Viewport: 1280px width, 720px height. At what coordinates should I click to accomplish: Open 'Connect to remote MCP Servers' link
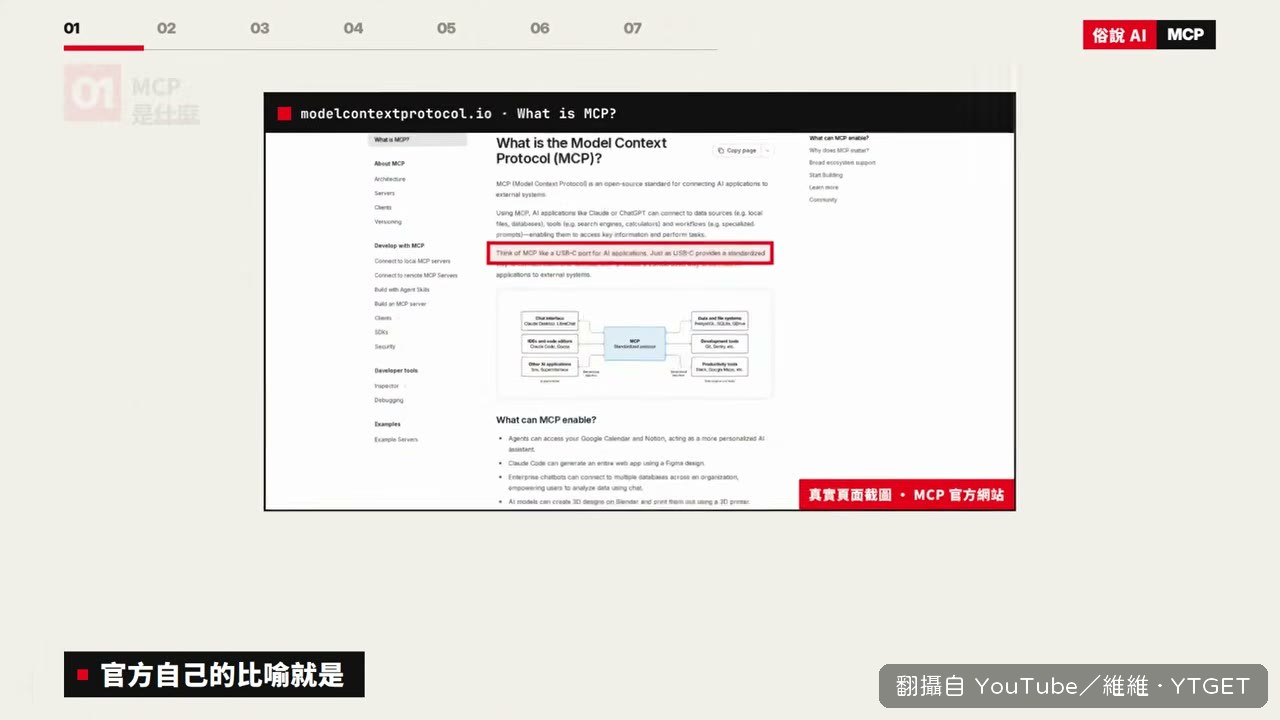[416, 275]
